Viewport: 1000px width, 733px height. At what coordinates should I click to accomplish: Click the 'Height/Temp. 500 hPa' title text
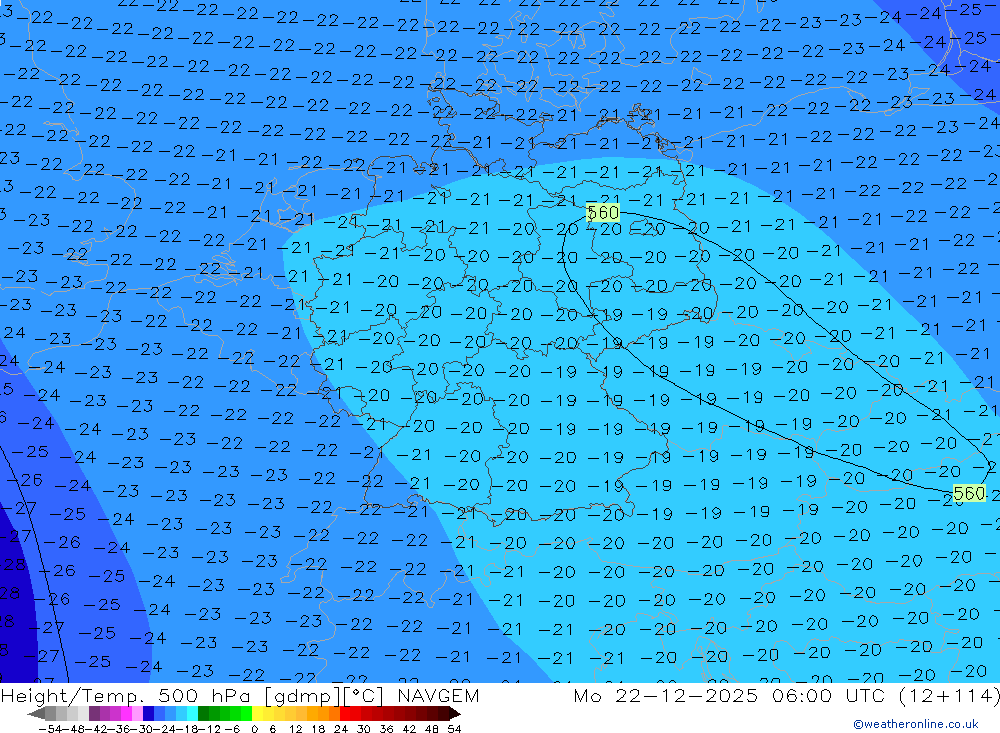point(127,695)
